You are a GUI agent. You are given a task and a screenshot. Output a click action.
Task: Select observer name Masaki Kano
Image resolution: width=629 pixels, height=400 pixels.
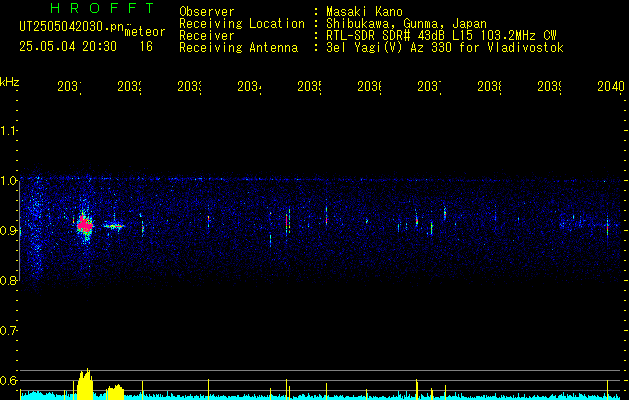(364, 11)
